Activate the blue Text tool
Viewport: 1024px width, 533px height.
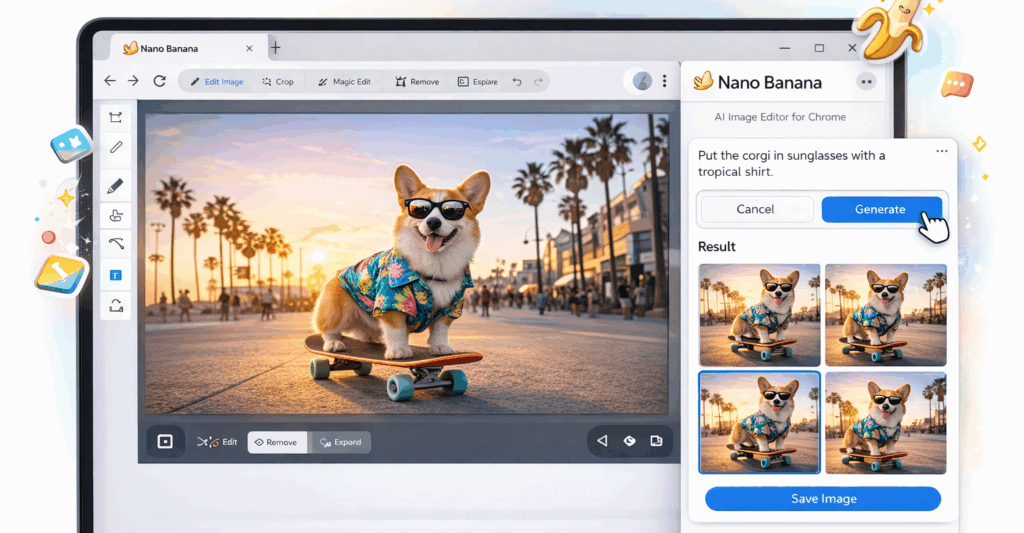coord(116,274)
